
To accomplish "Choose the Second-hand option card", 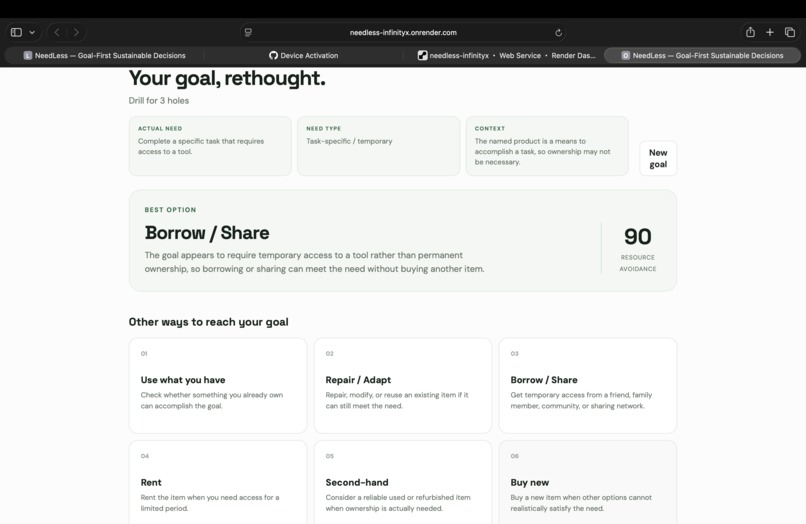I will click(402, 482).
